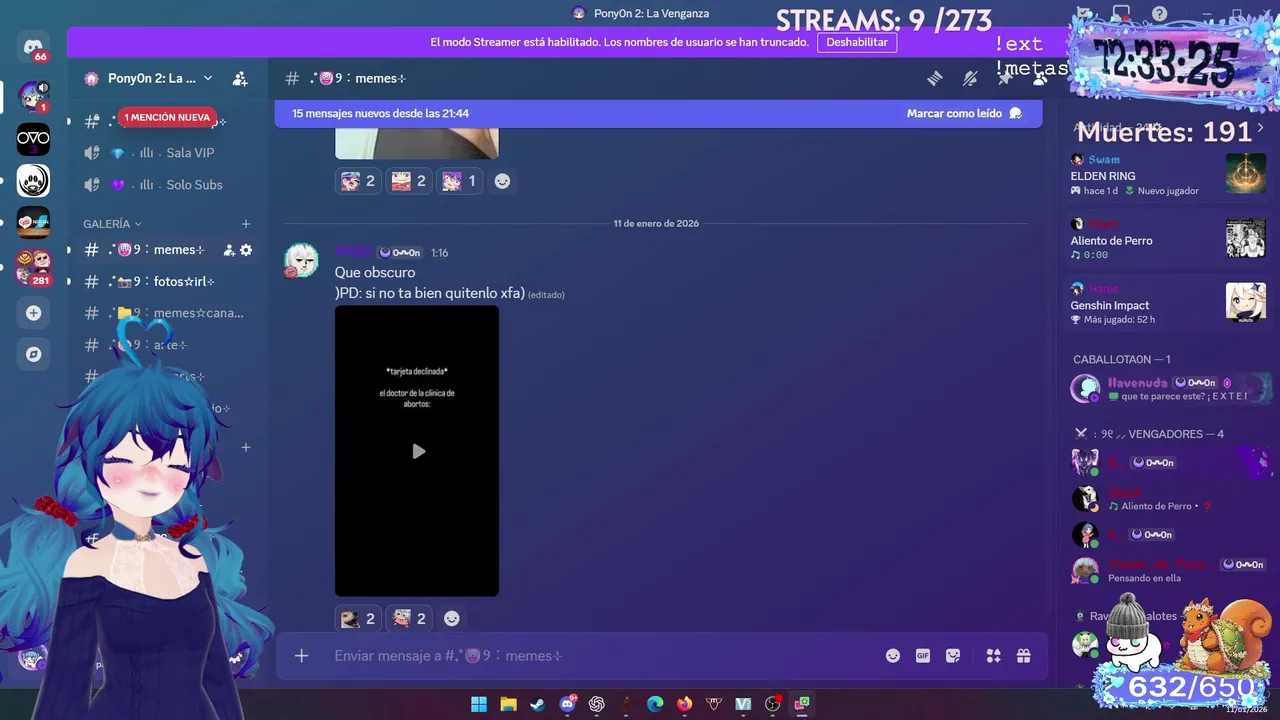Toggle channel notification mute bell

pyautogui.click(x=970, y=78)
